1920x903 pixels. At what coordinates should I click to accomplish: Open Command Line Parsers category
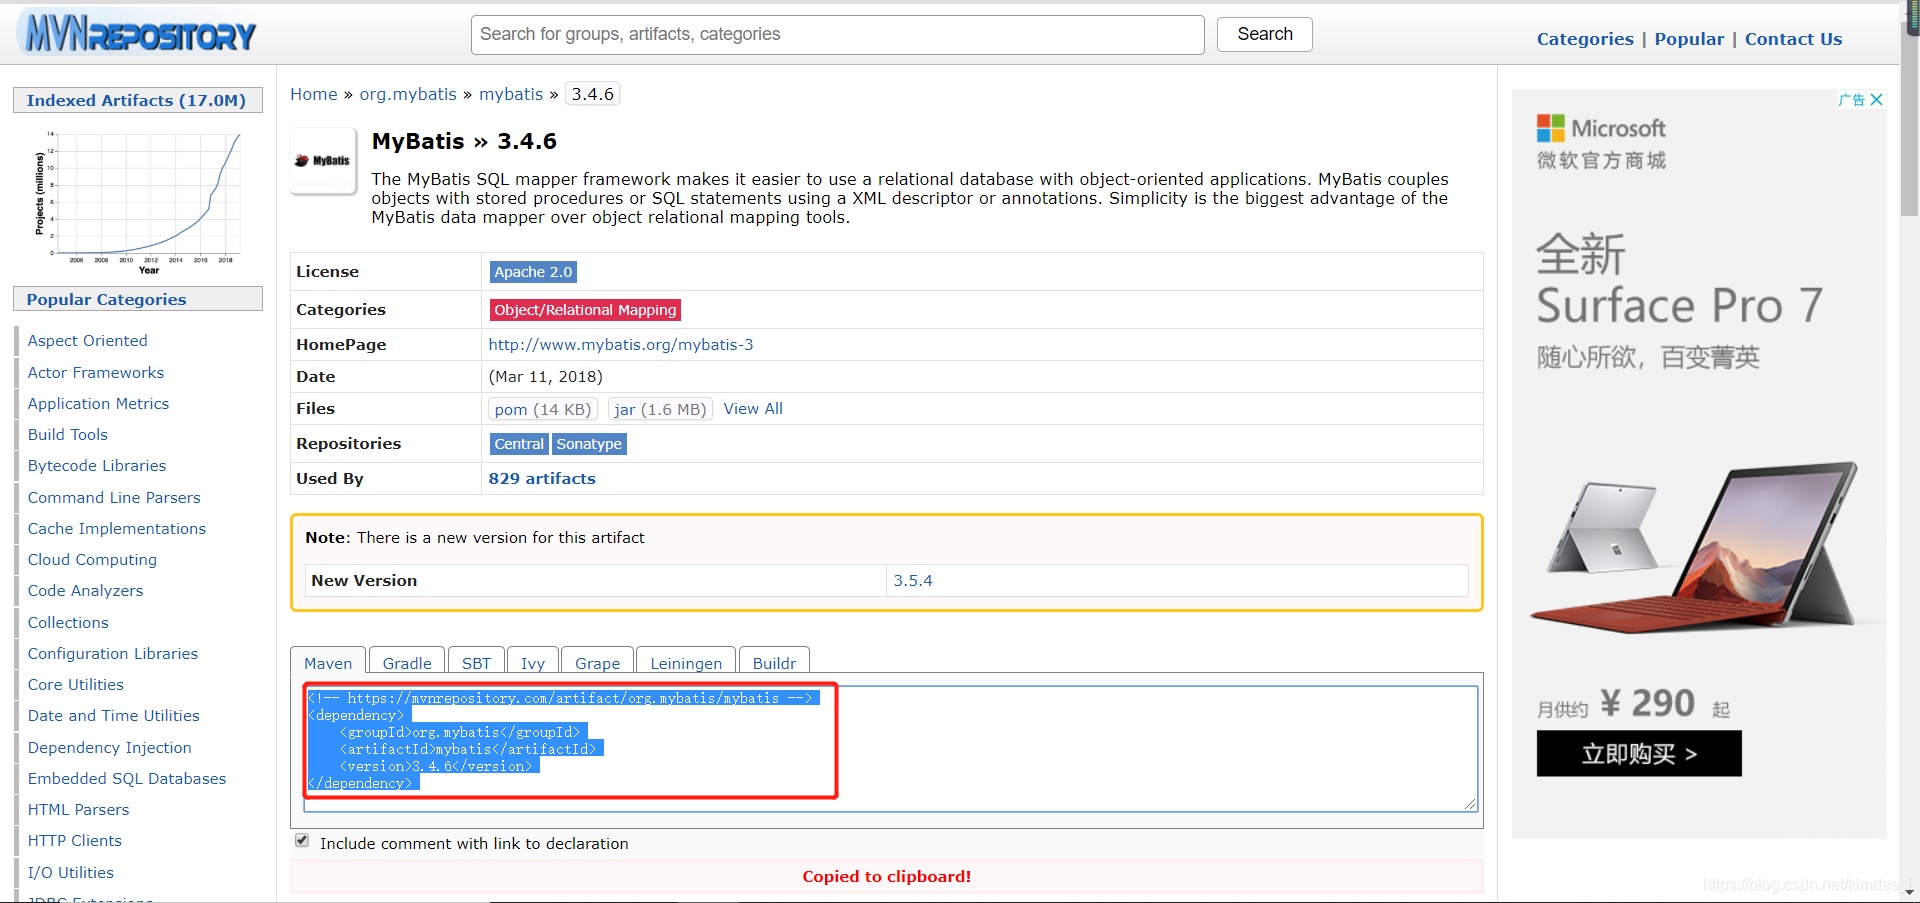coord(114,497)
